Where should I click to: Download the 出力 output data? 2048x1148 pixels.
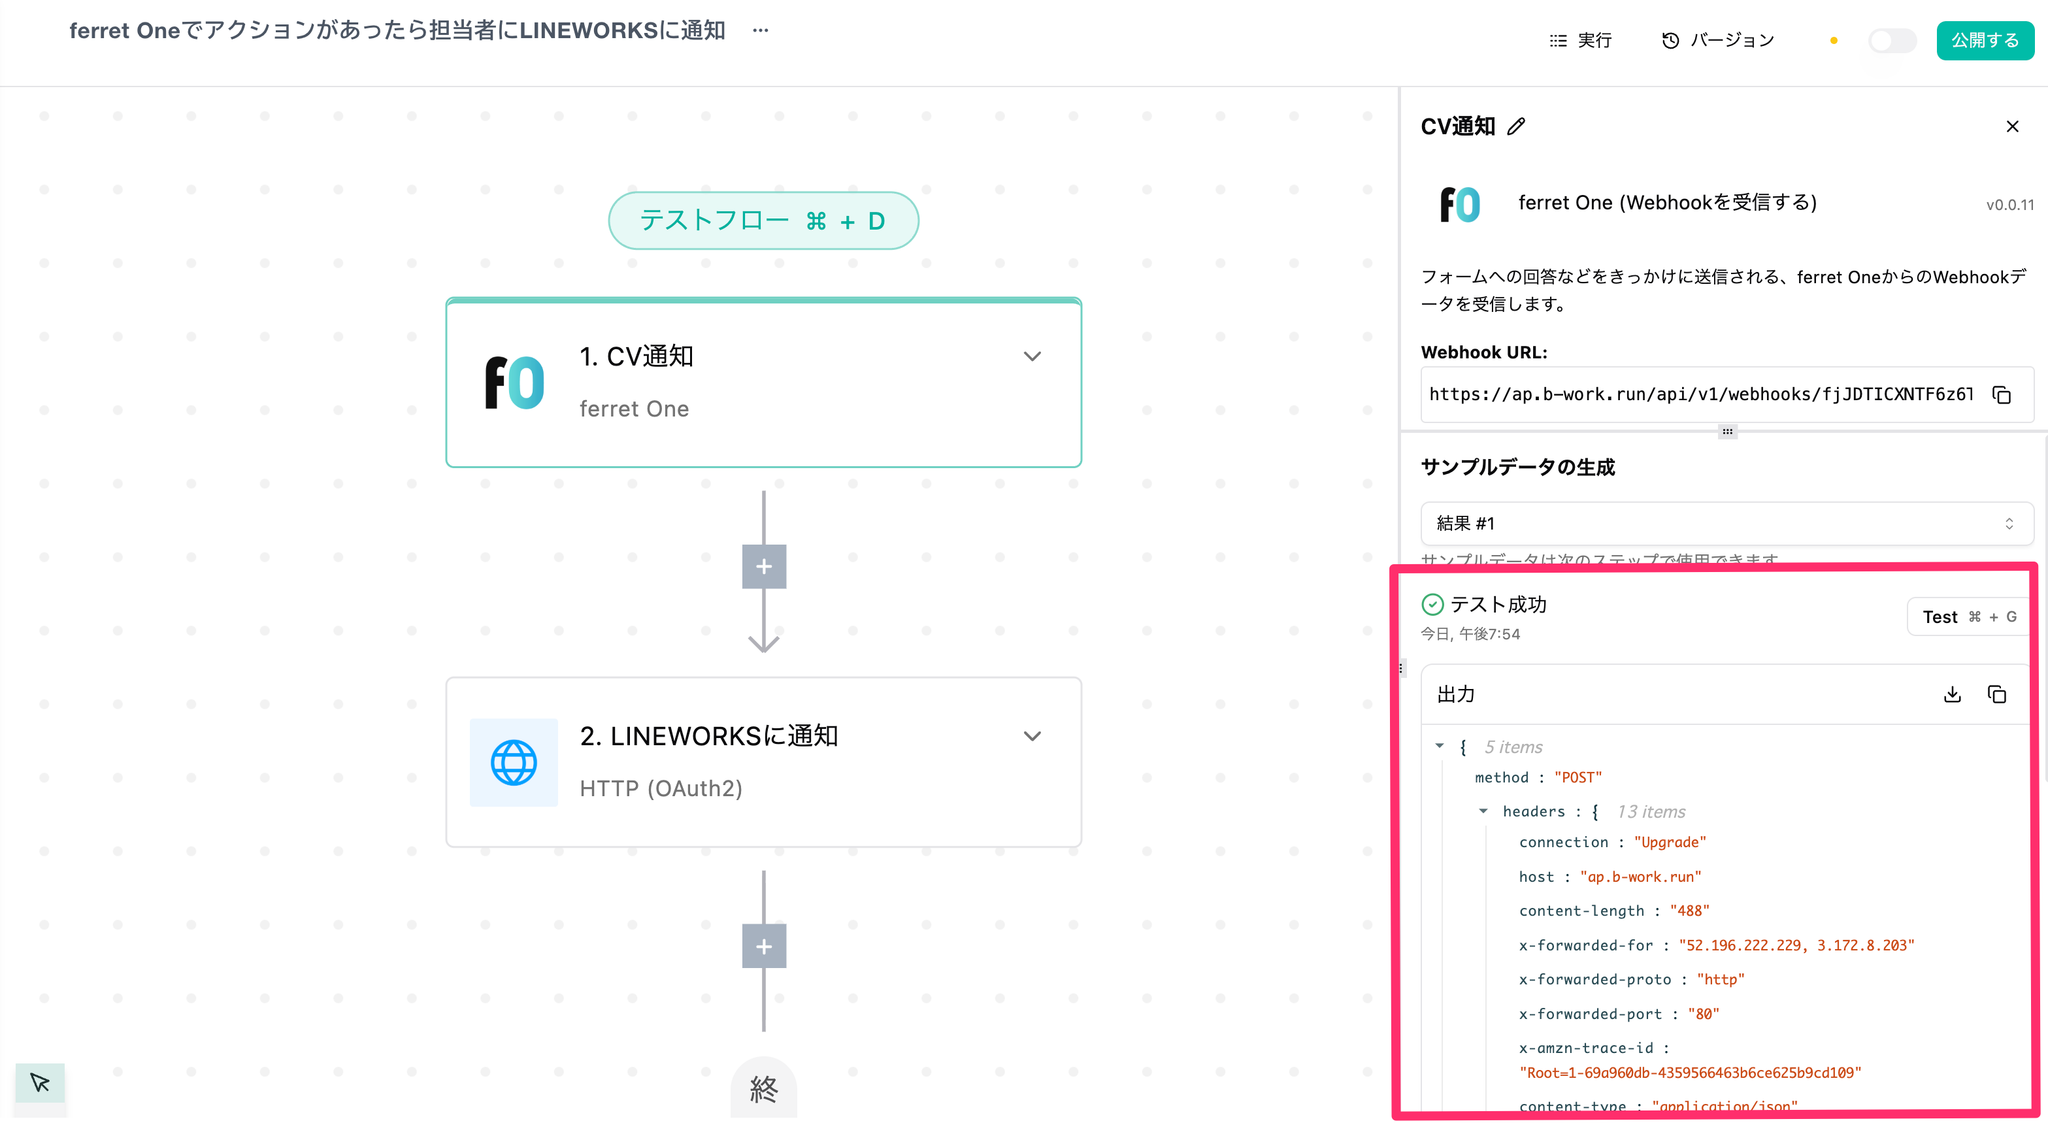point(1952,694)
